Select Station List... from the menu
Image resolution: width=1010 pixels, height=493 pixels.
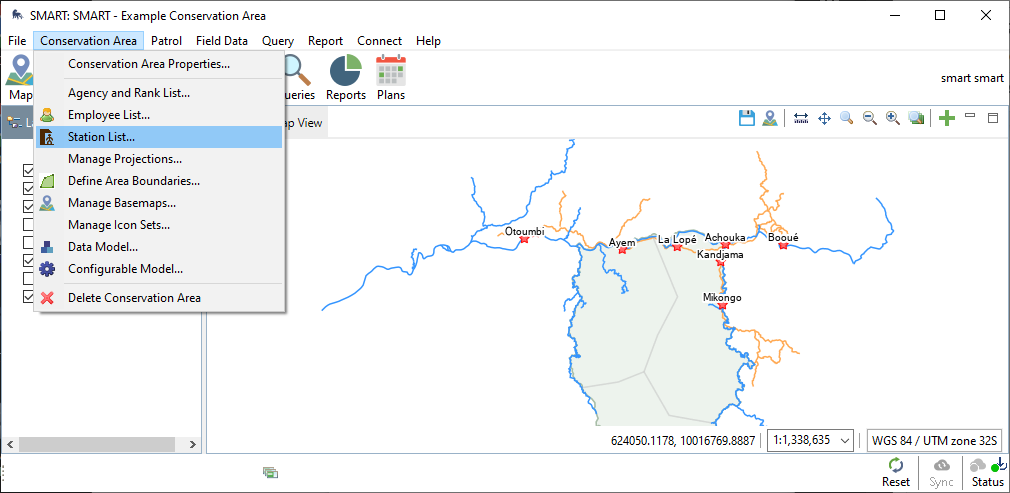tap(101, 137)
